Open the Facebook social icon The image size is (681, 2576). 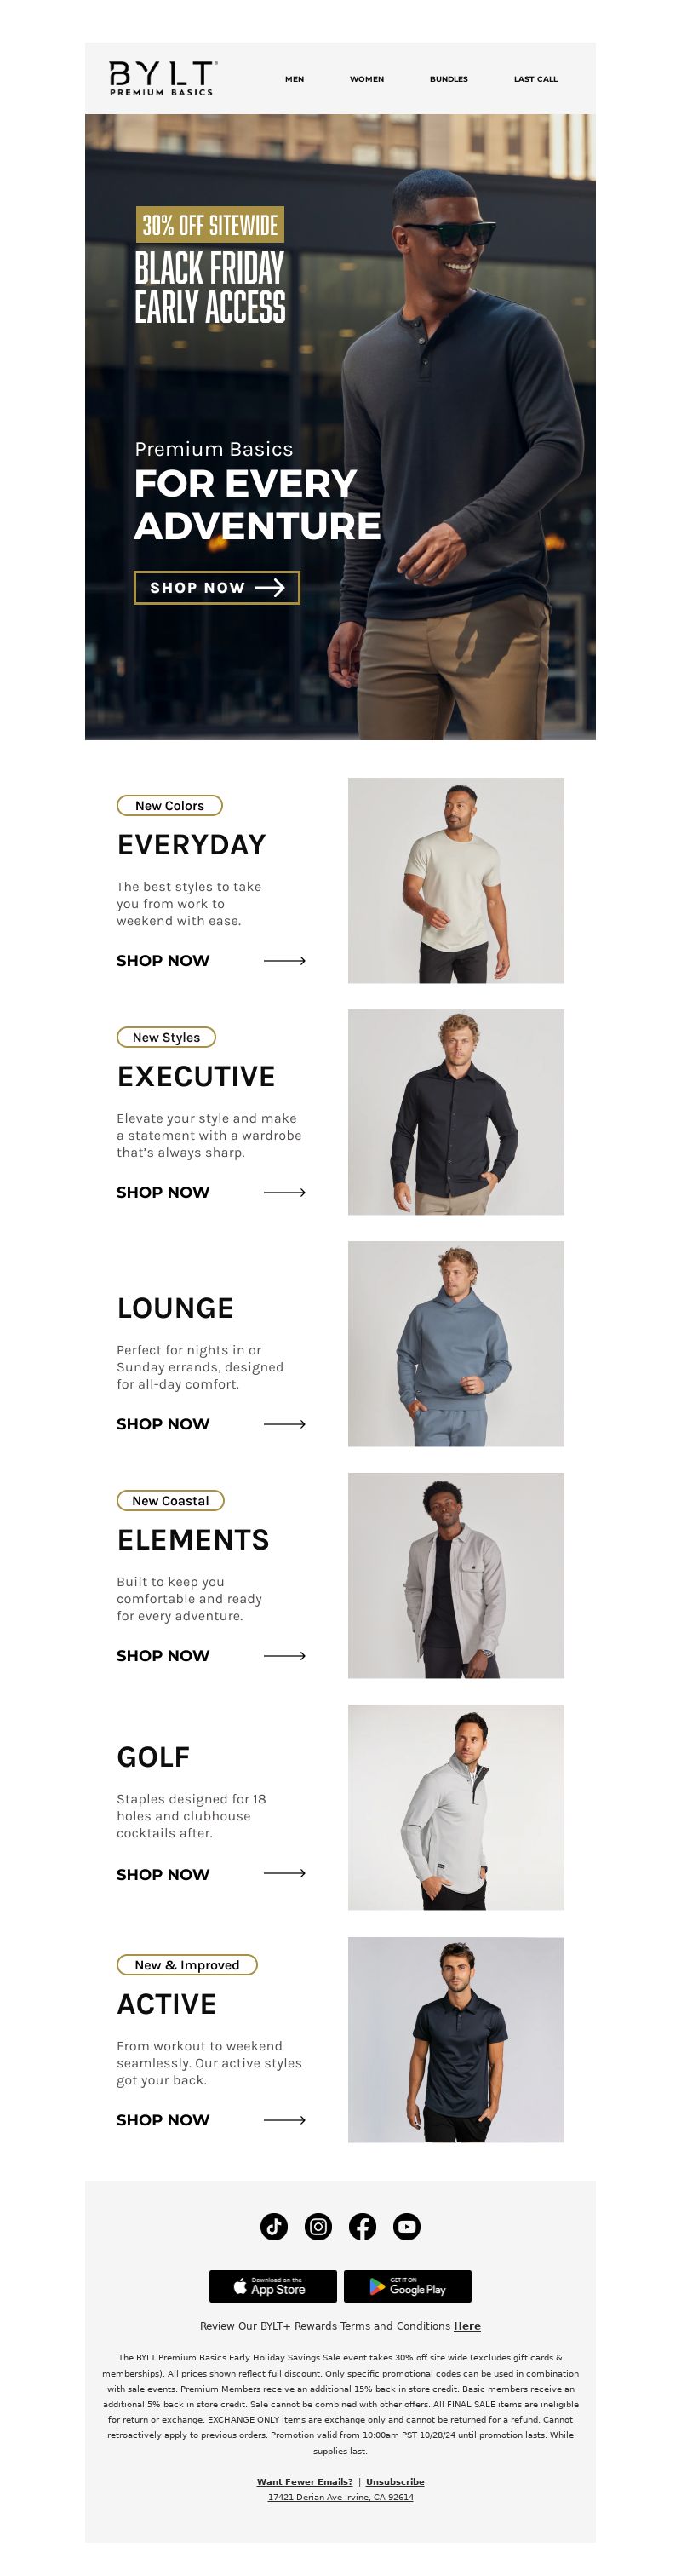(x=362, y=2226)
